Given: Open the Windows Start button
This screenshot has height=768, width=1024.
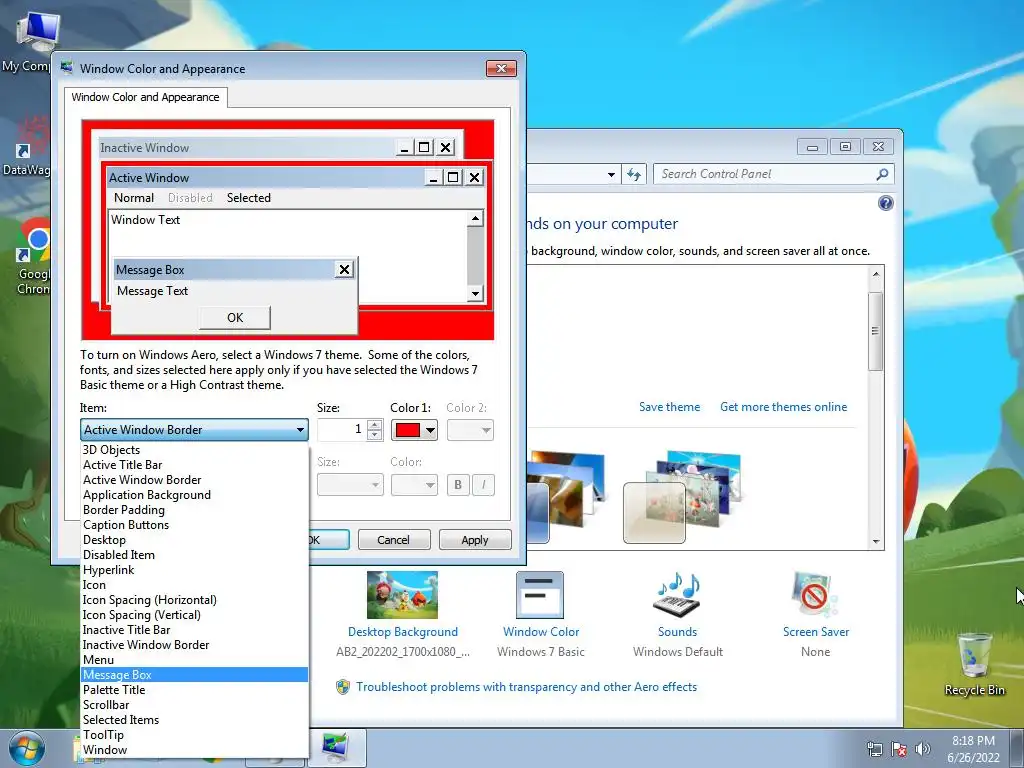Looking at the screenshot, I should click(x=26, y=748).
